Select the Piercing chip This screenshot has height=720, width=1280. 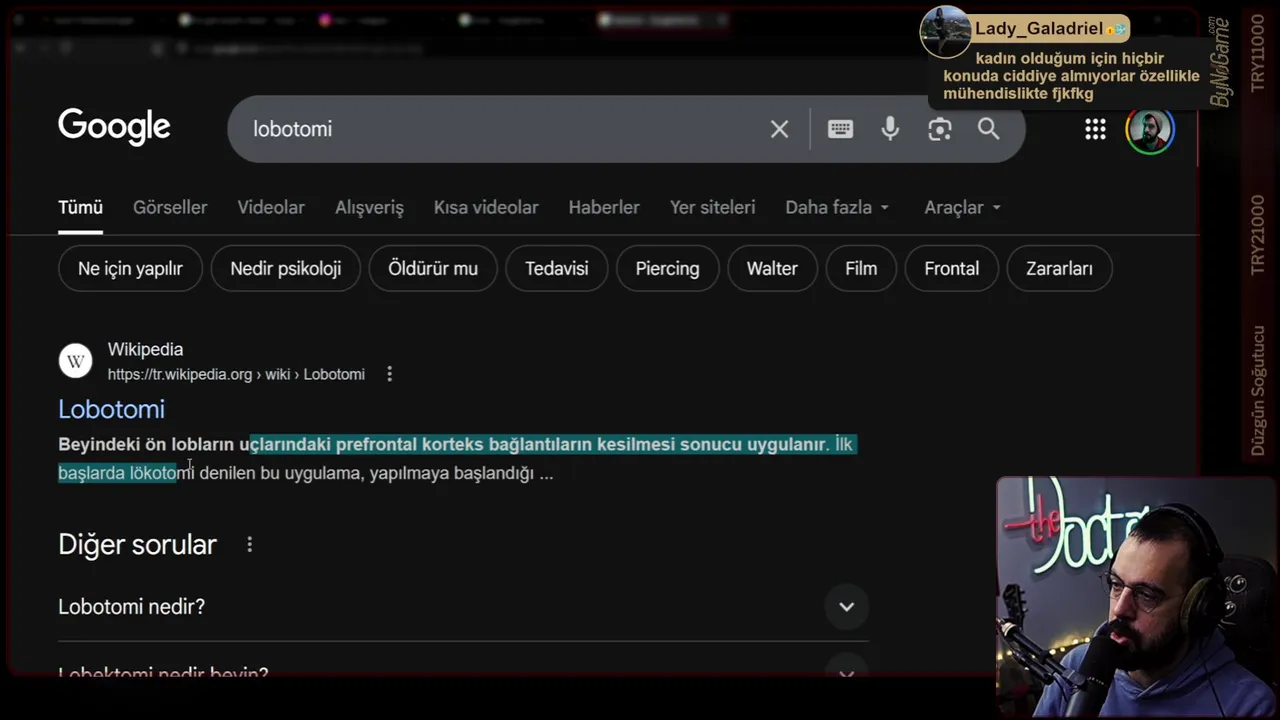coord(667,269)
